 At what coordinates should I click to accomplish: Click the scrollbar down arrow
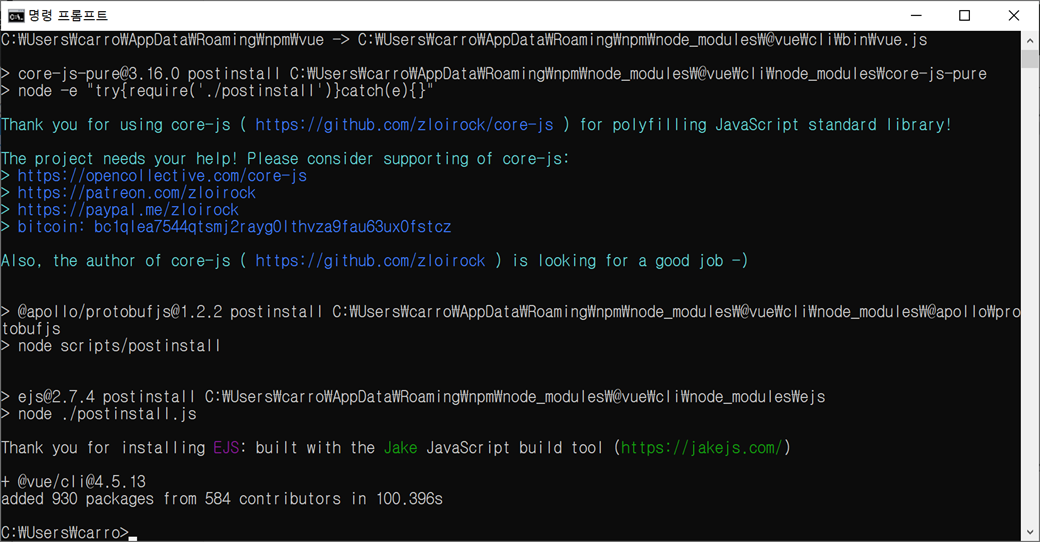pos(1030,532)
